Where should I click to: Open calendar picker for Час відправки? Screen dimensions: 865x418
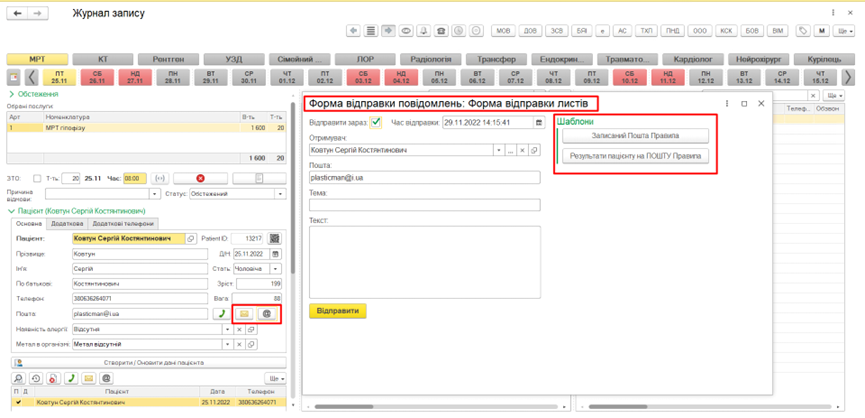(539, 123)
